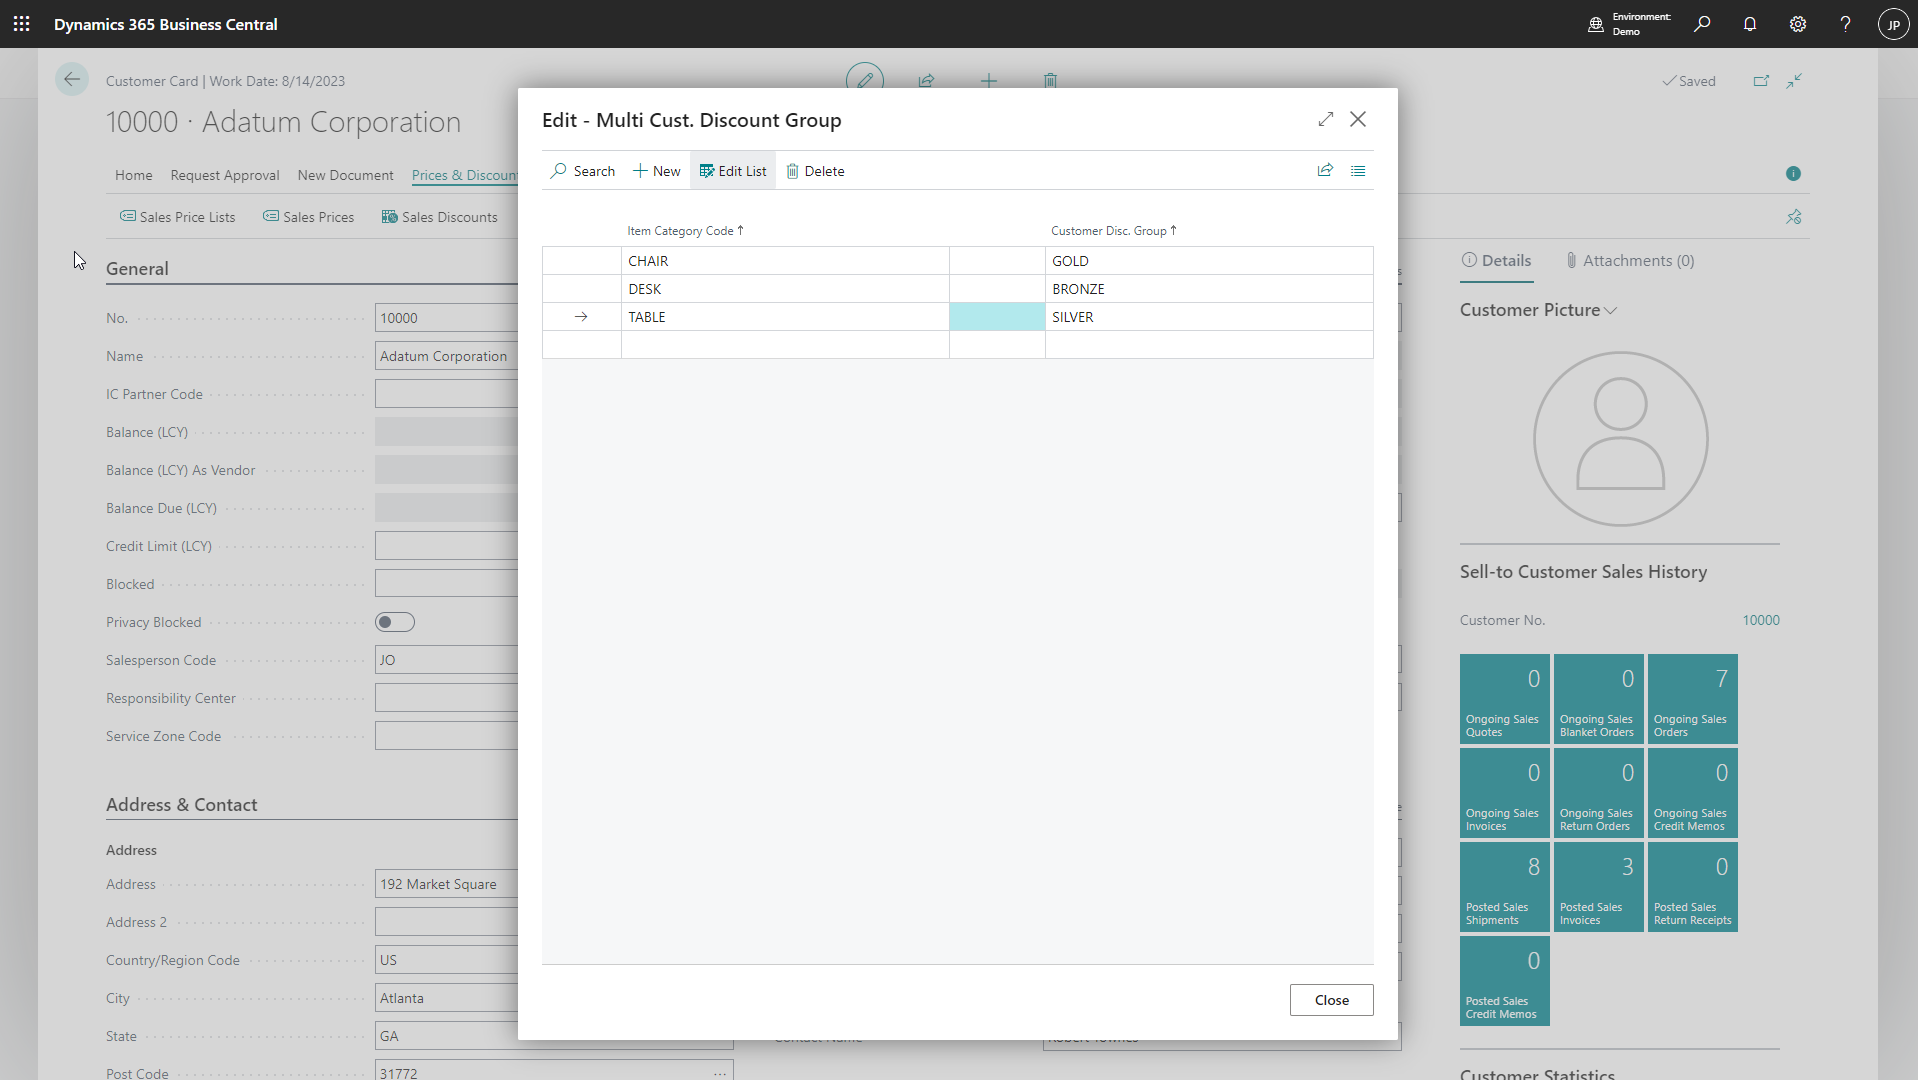Open the Ongoing Sales Quotes tile
The image size is (1918, 1080).
point(1505,699)
